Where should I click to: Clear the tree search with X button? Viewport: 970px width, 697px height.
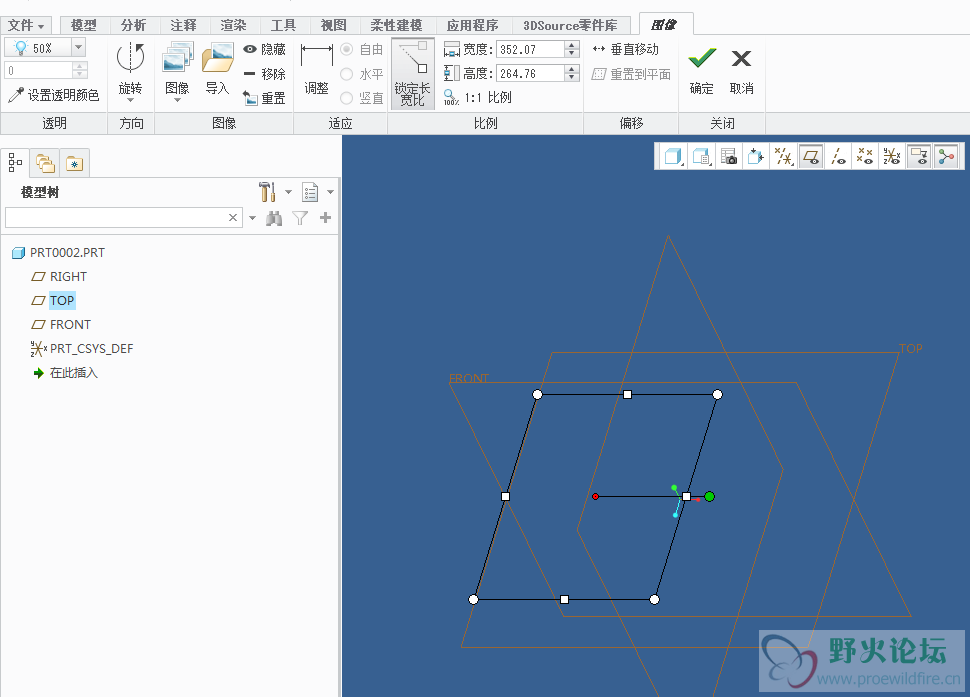click(233, 218)
